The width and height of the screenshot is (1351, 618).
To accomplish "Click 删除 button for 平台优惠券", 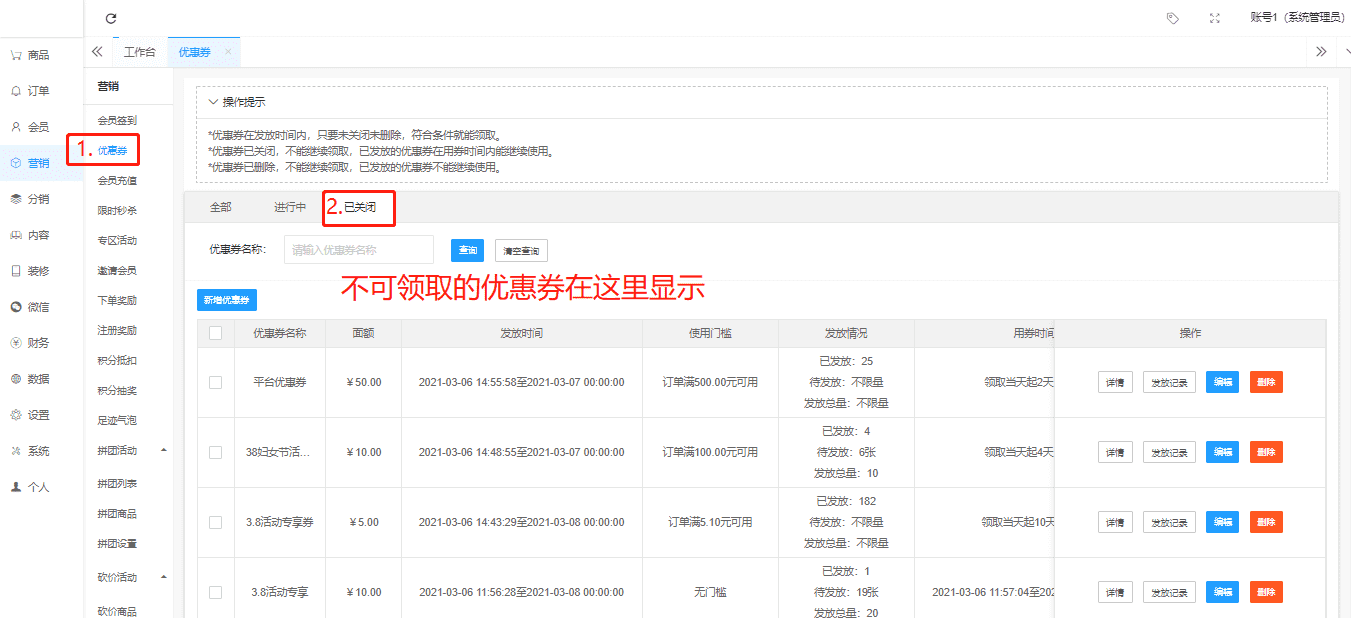I will (x=1266, y=382).
